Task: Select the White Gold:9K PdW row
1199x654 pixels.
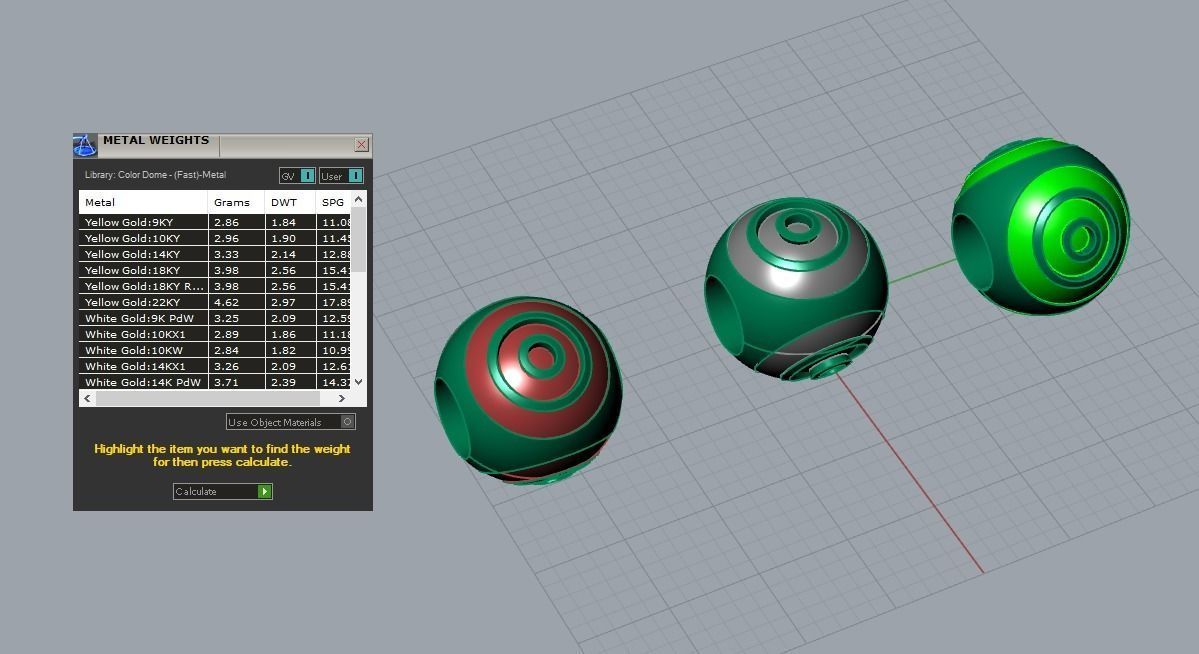Action: tap(215, 319)
